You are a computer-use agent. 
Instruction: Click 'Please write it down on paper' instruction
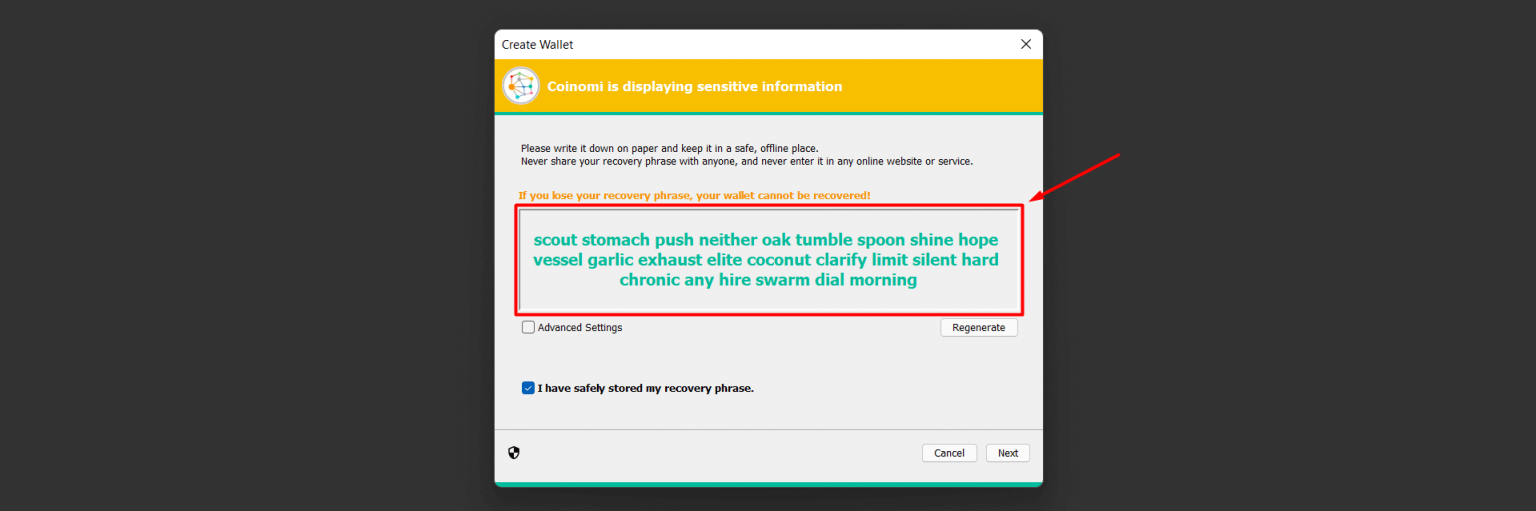669,148
